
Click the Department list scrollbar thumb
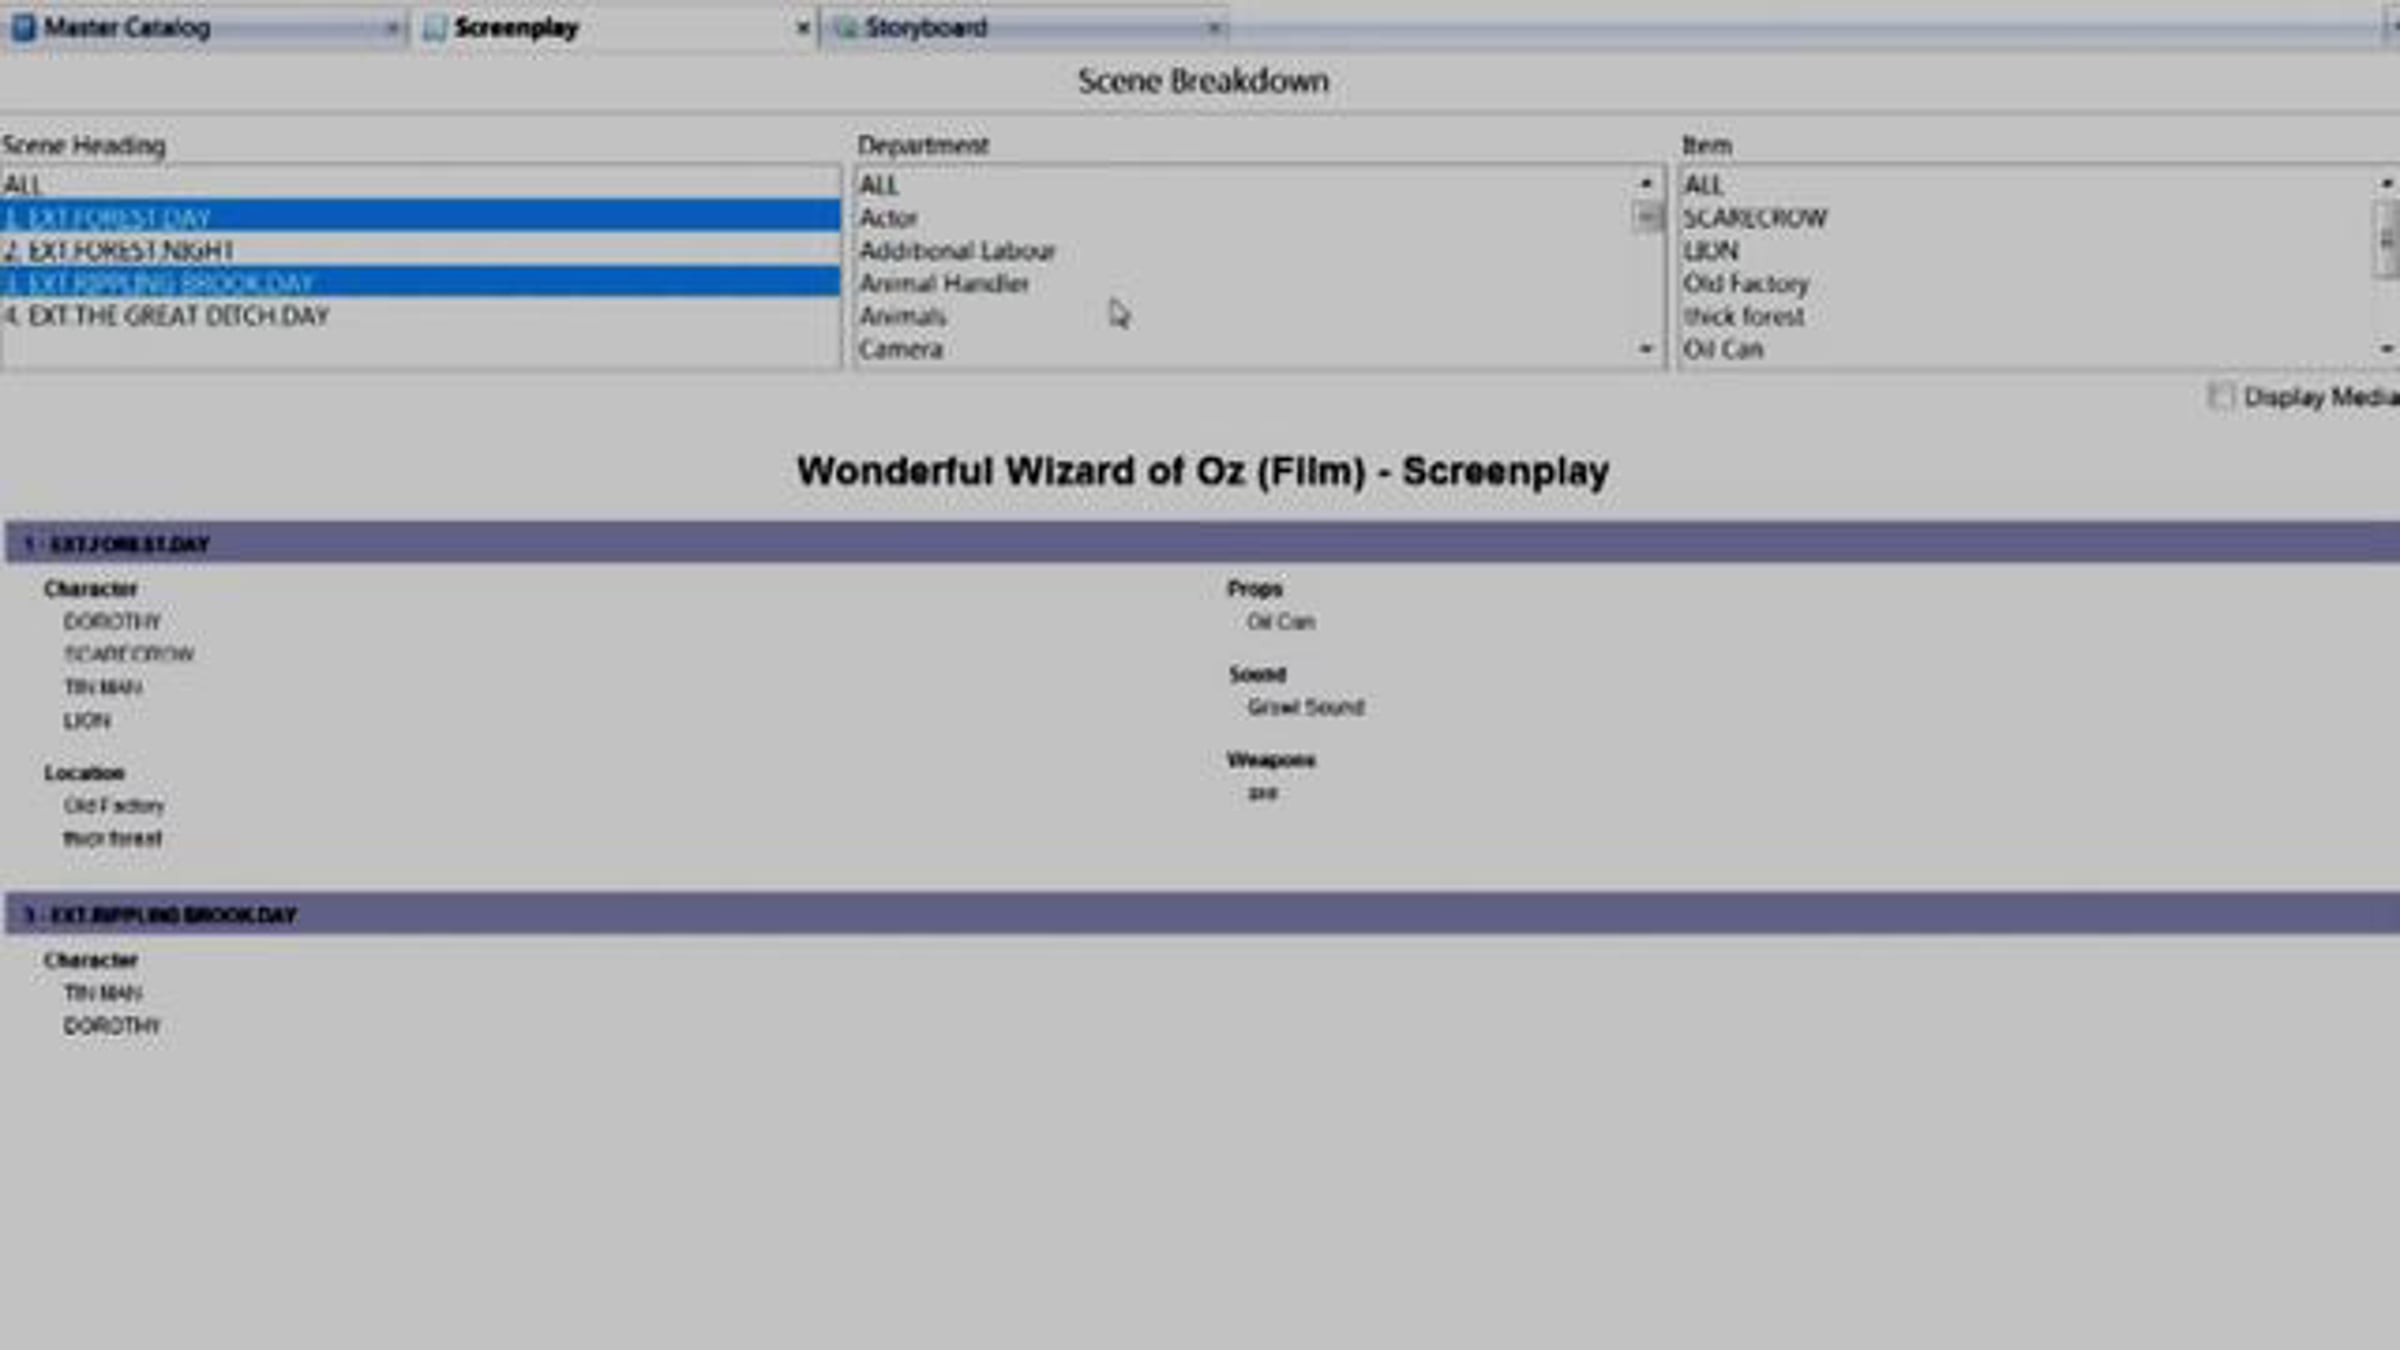pyautogui.click(x=1646, y=216)
